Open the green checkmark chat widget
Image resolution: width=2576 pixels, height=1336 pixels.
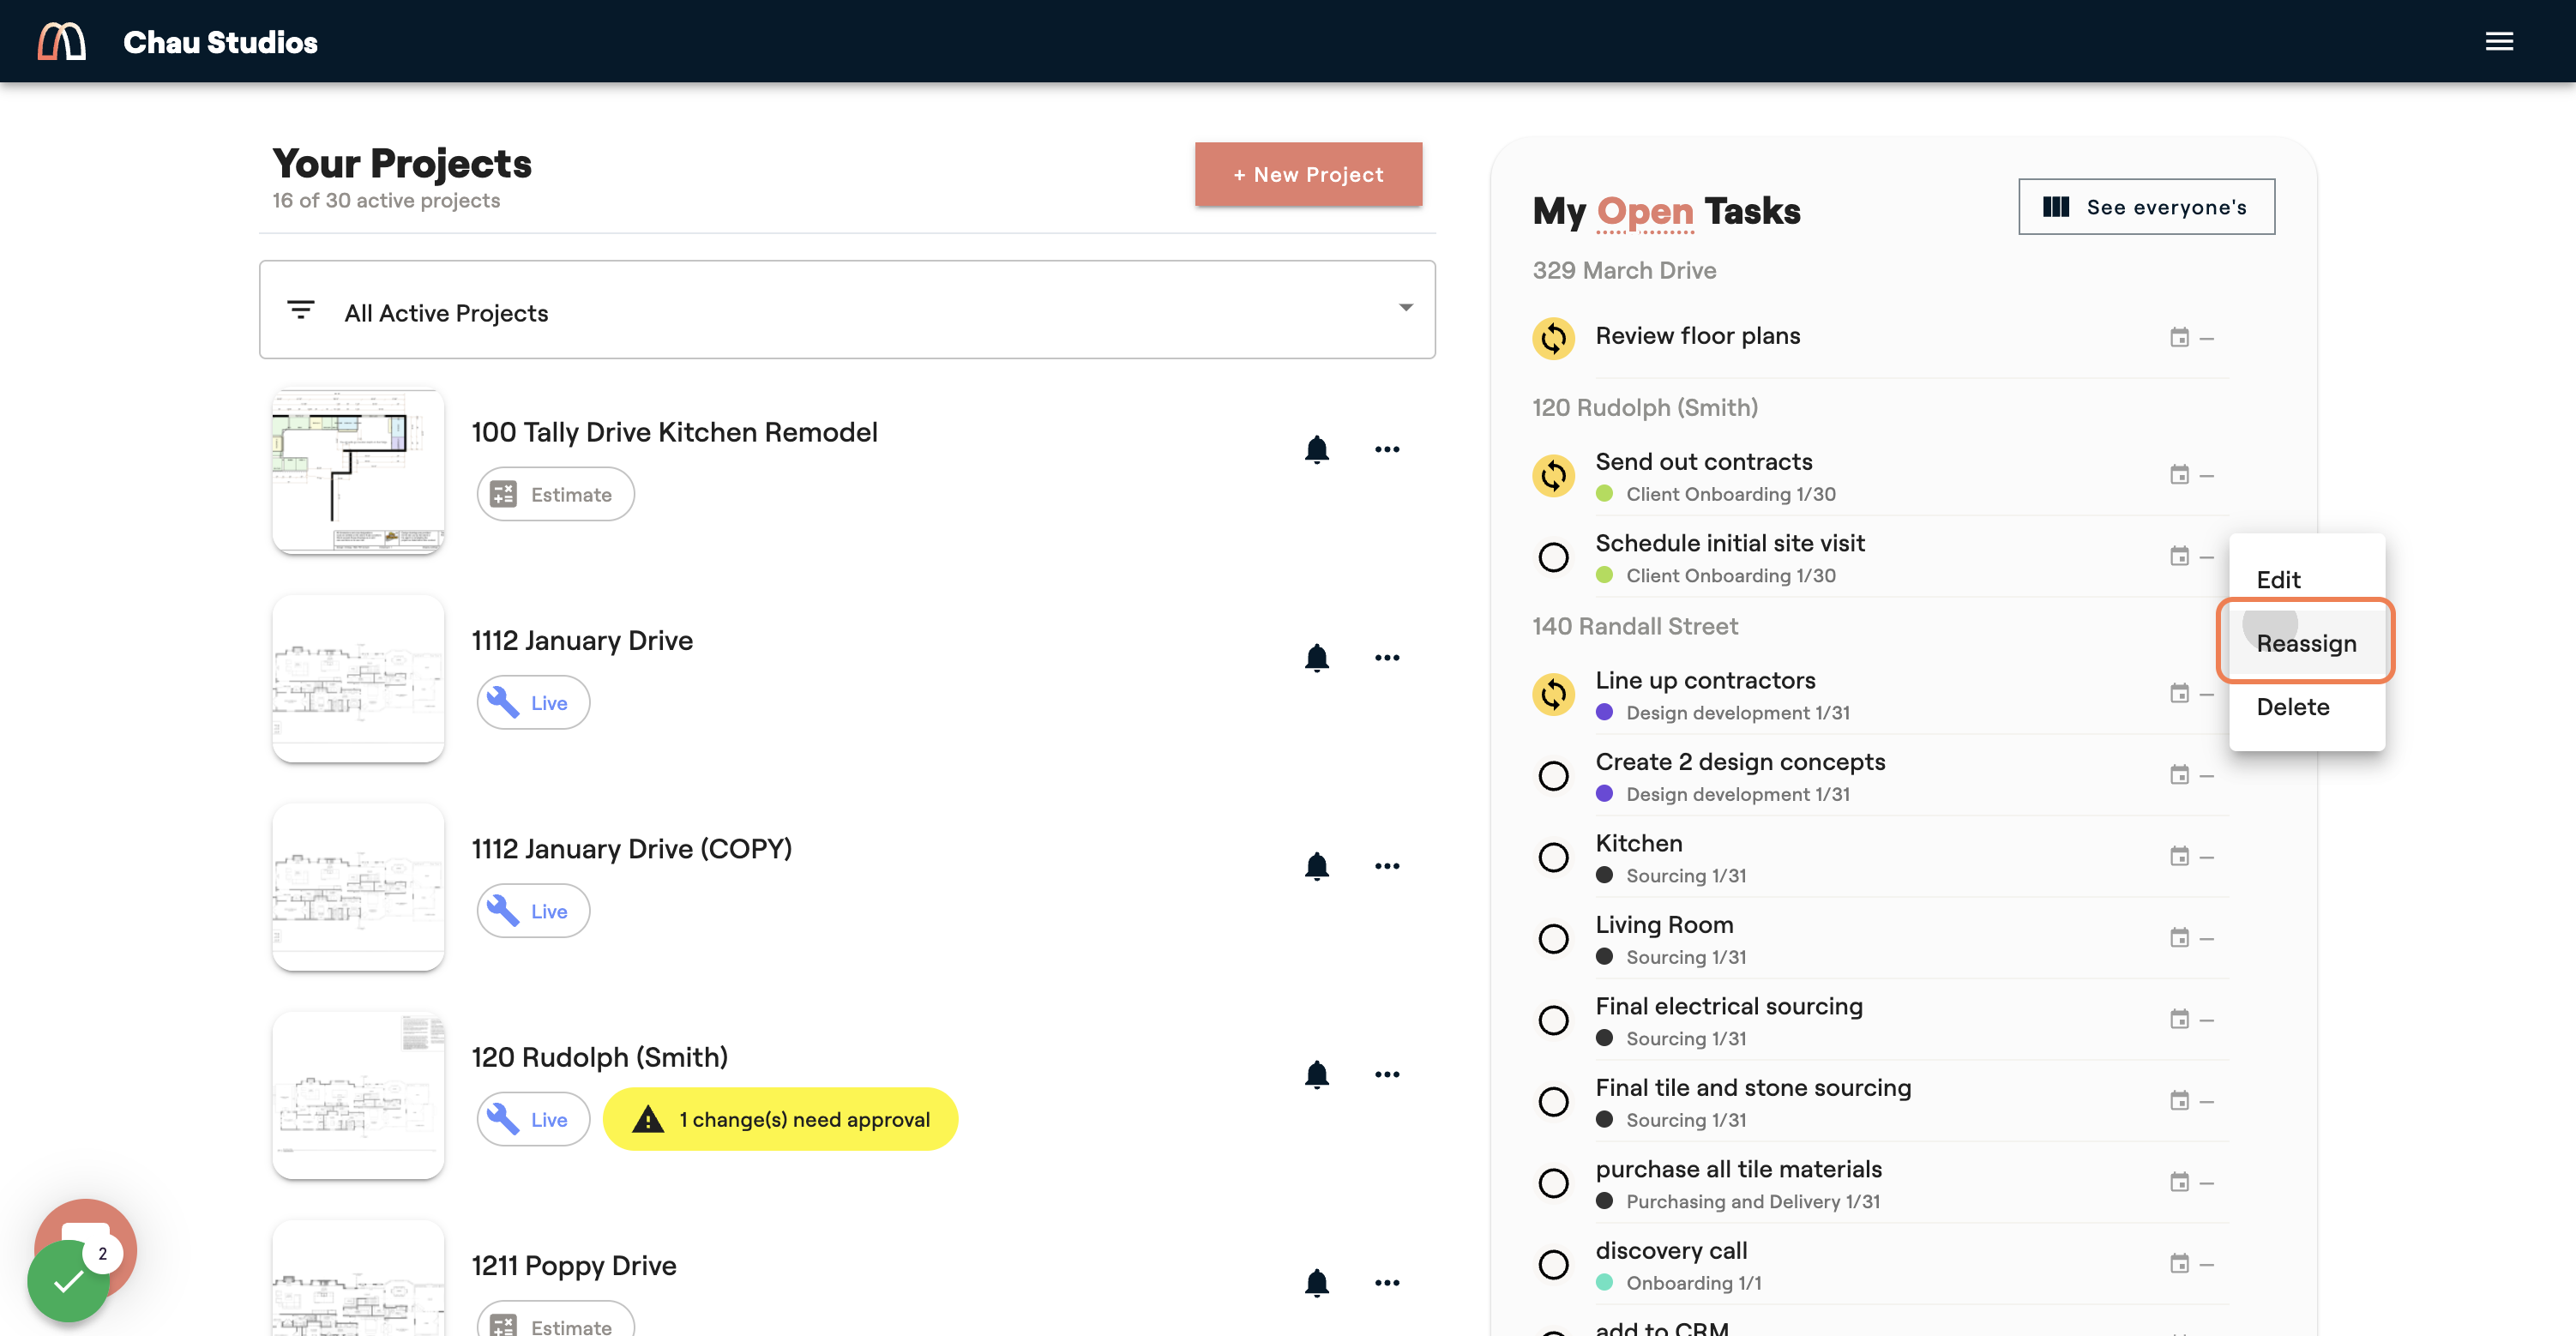coord(68,1281)
